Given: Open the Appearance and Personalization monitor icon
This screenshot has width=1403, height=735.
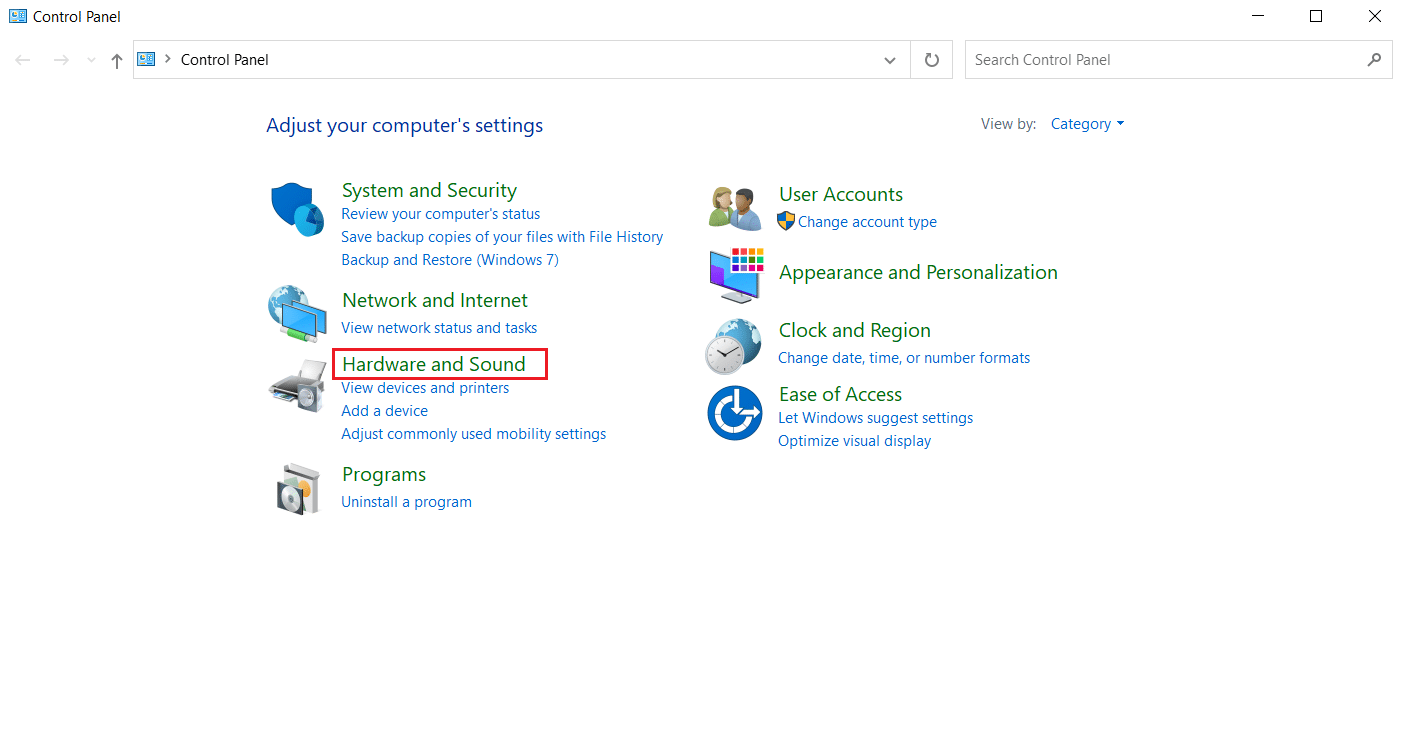Looking at the screenshot, I should click(x=736, y=275).
